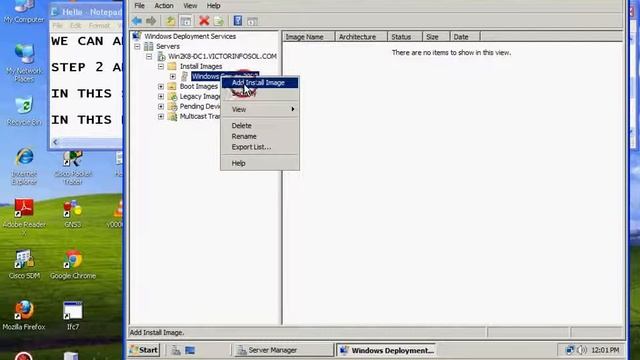Open the Action menu in WDS console
This screenshot has width=640, height=360.
(x=164, y=6)
